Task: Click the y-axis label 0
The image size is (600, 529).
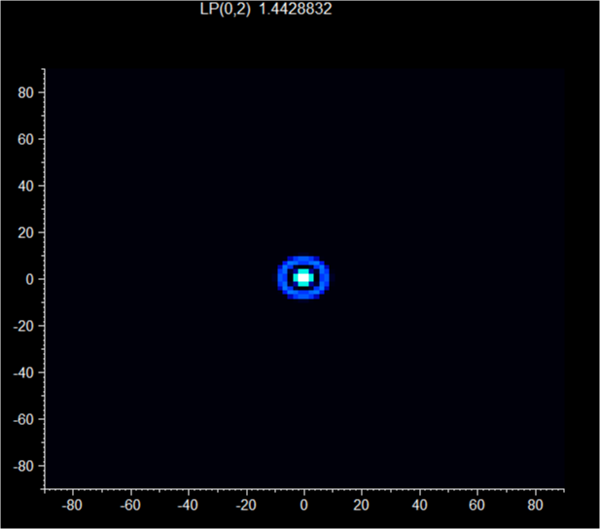Action: [x=29, y=279]
